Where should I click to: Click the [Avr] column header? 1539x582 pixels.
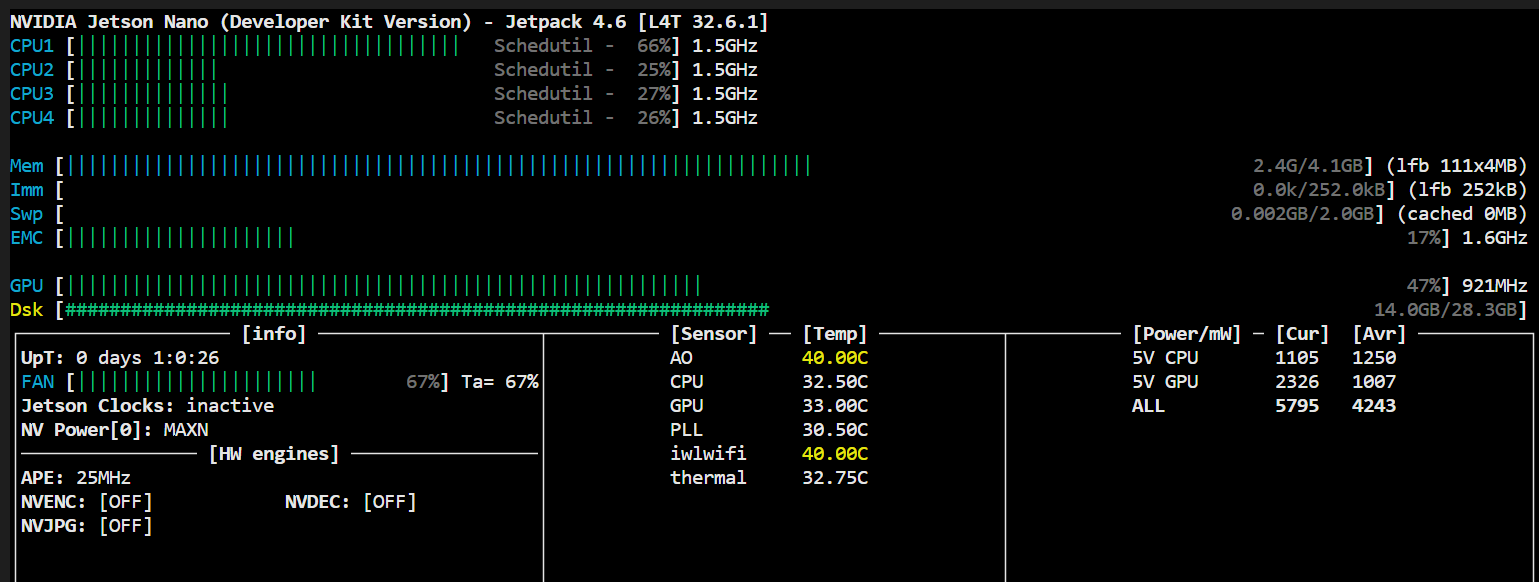[1379, 334]
